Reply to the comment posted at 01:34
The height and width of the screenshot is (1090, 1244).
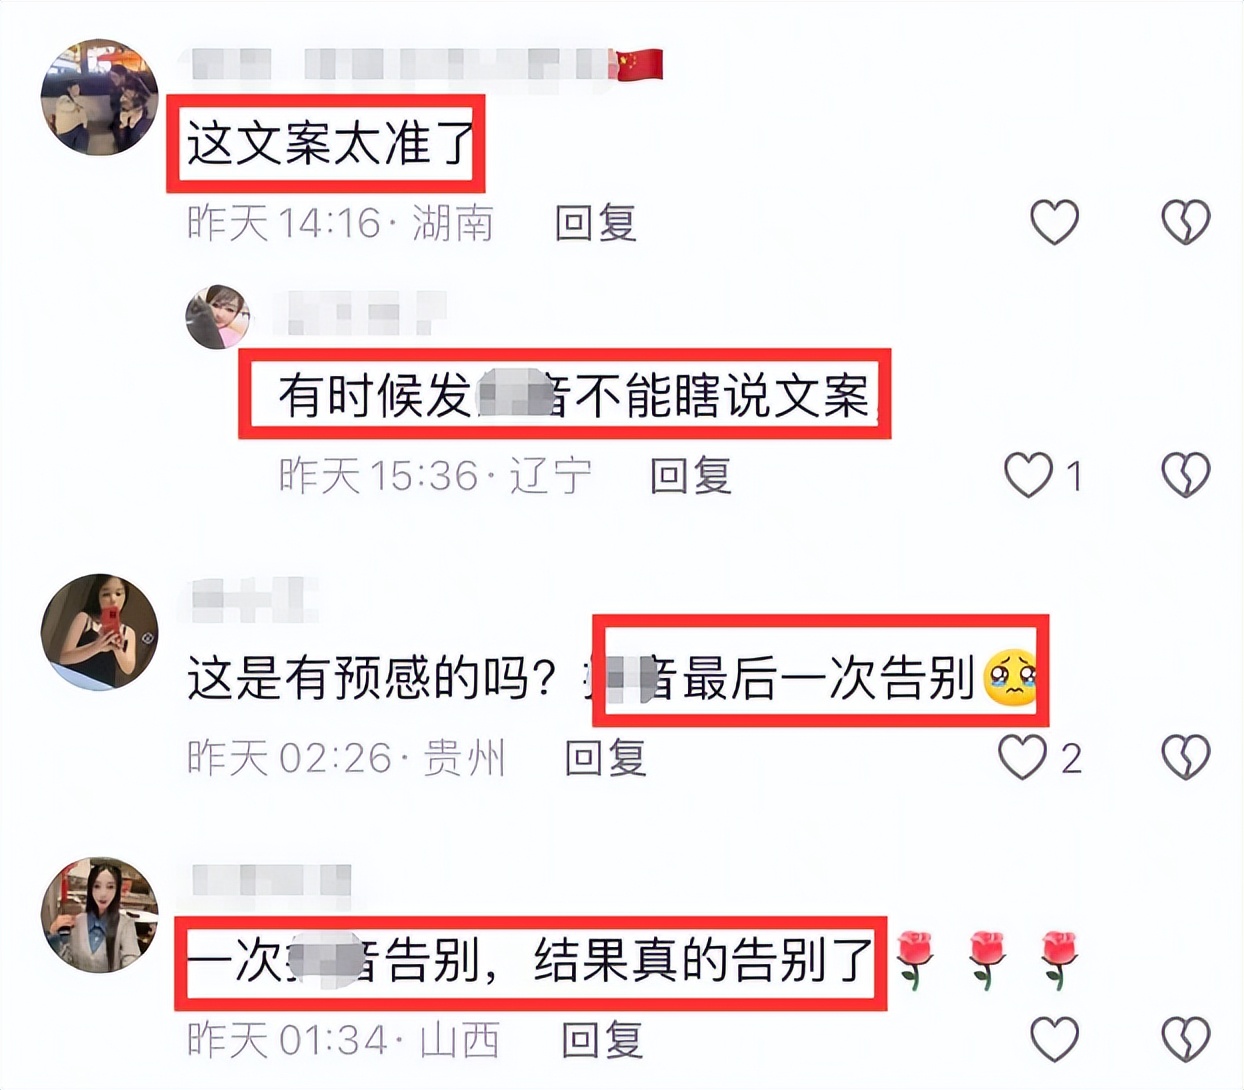(602, 1040)
